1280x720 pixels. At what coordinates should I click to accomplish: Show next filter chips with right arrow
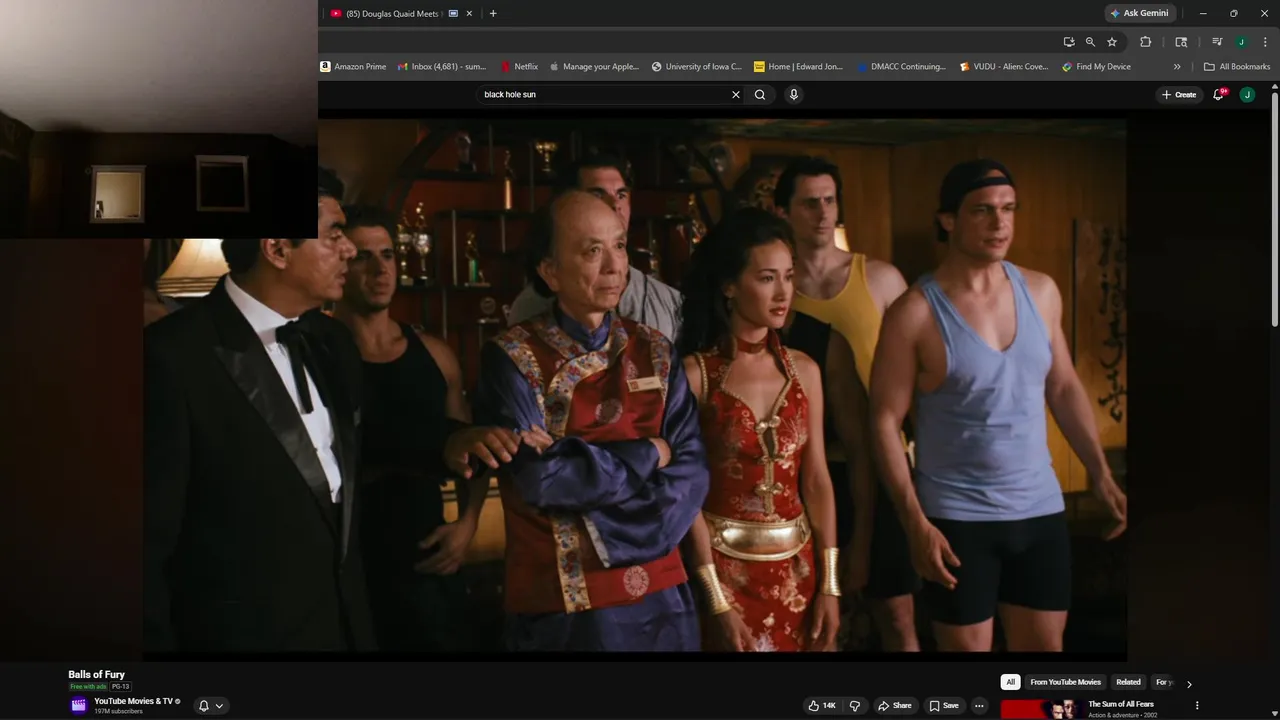[1189, 684]
